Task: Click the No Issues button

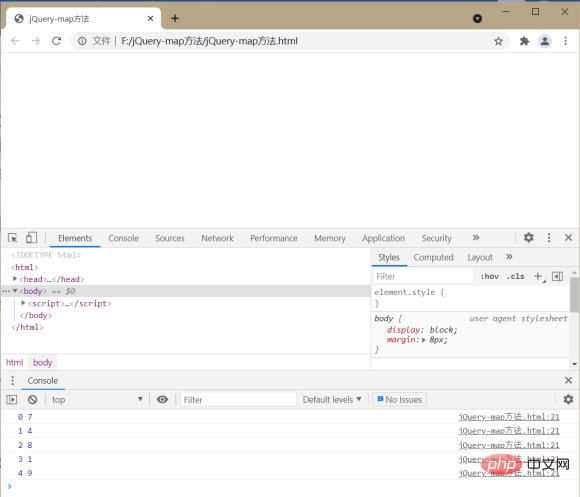Action: [399, 400]
